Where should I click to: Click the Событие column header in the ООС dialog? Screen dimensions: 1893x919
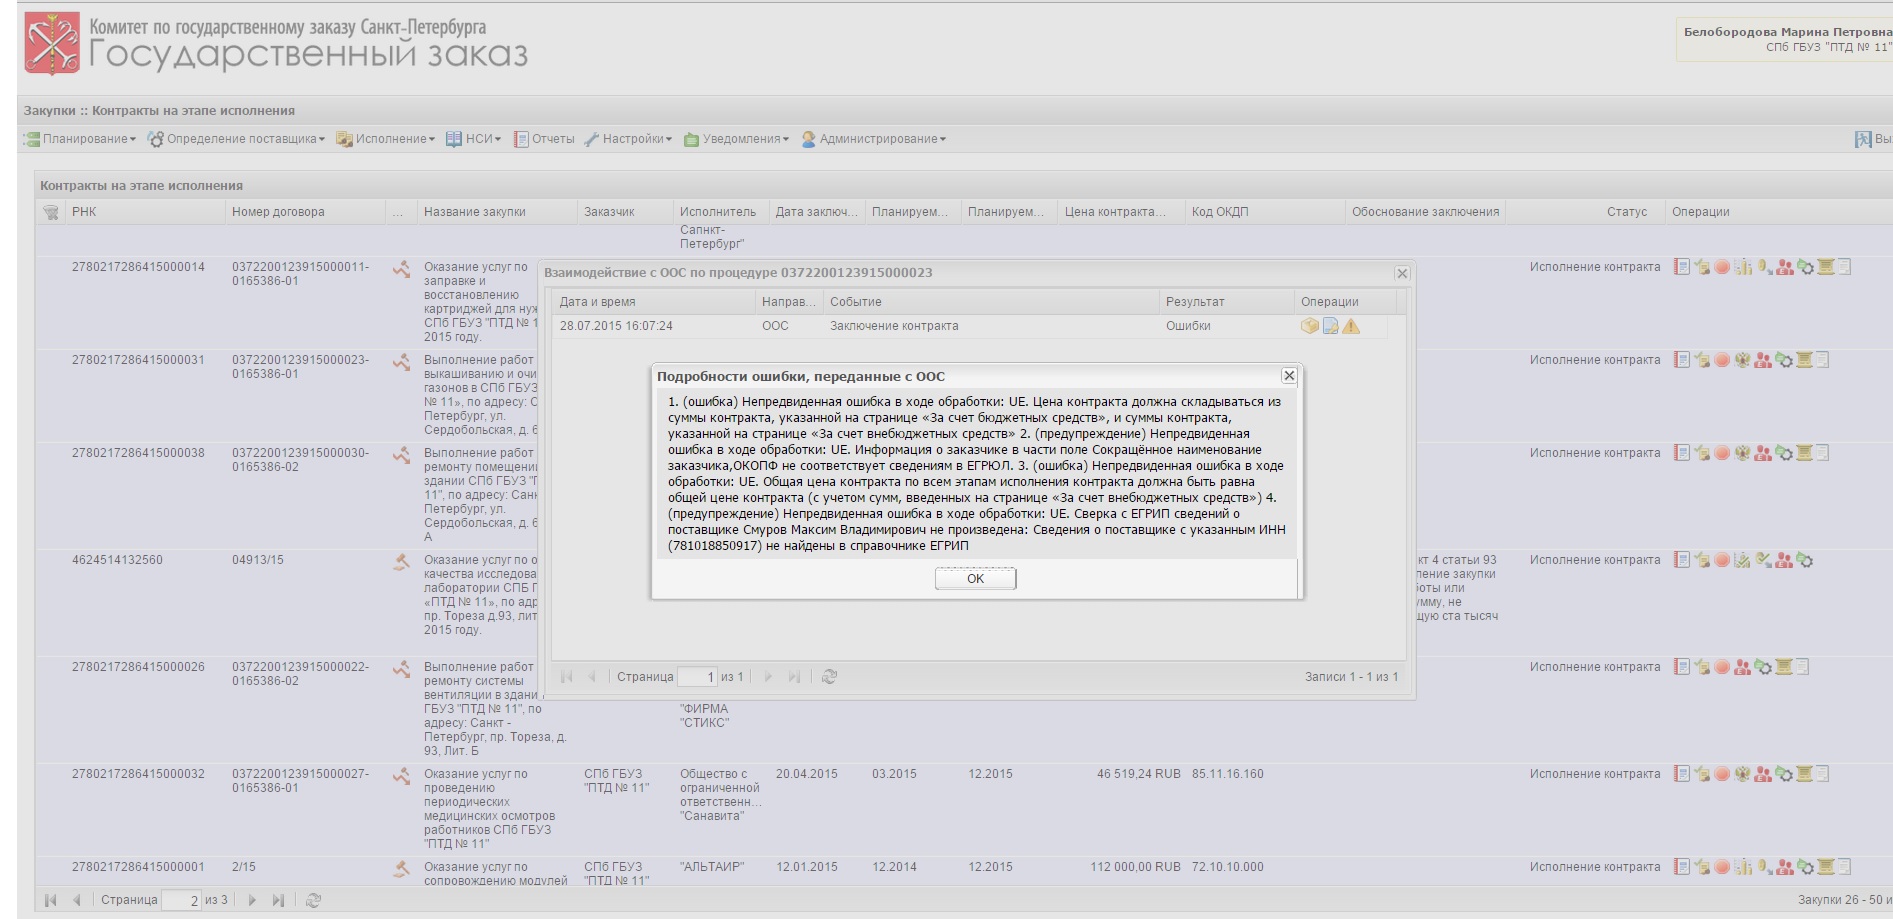(x=991, y=302)
